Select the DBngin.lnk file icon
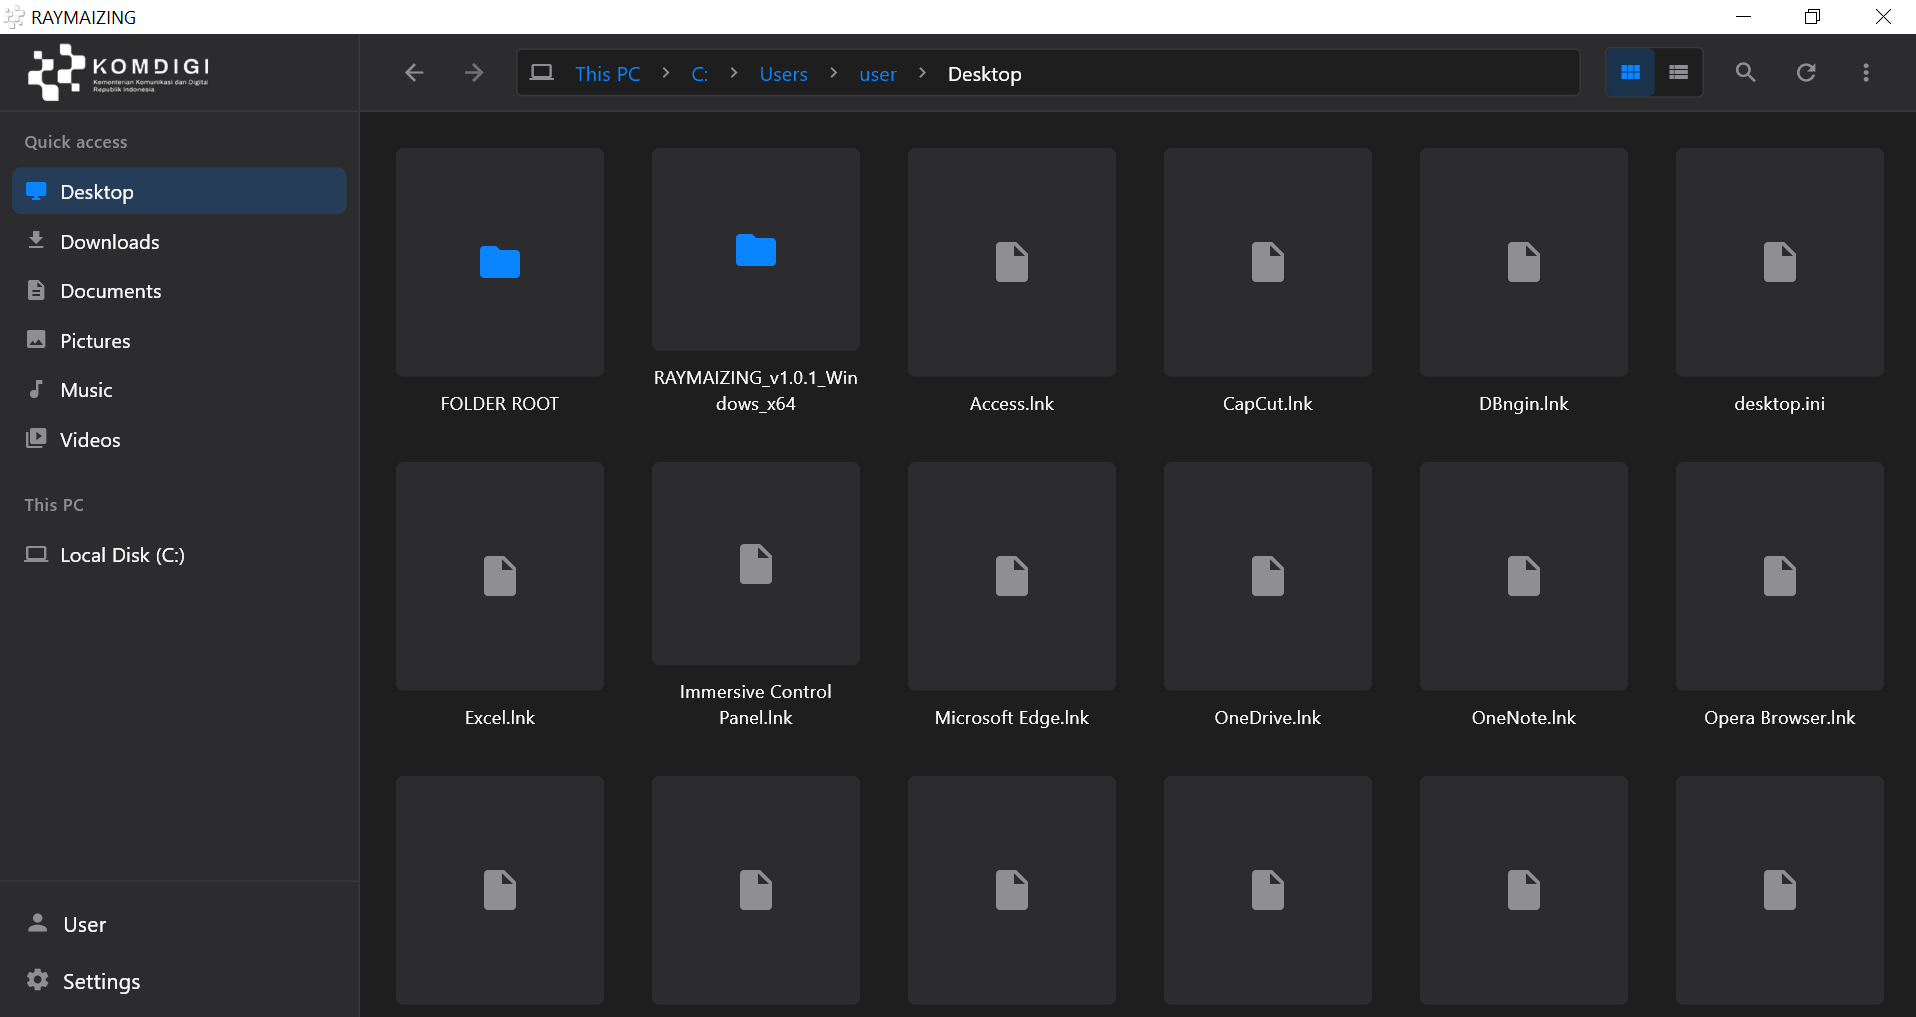 click(x=1524, y=262)
